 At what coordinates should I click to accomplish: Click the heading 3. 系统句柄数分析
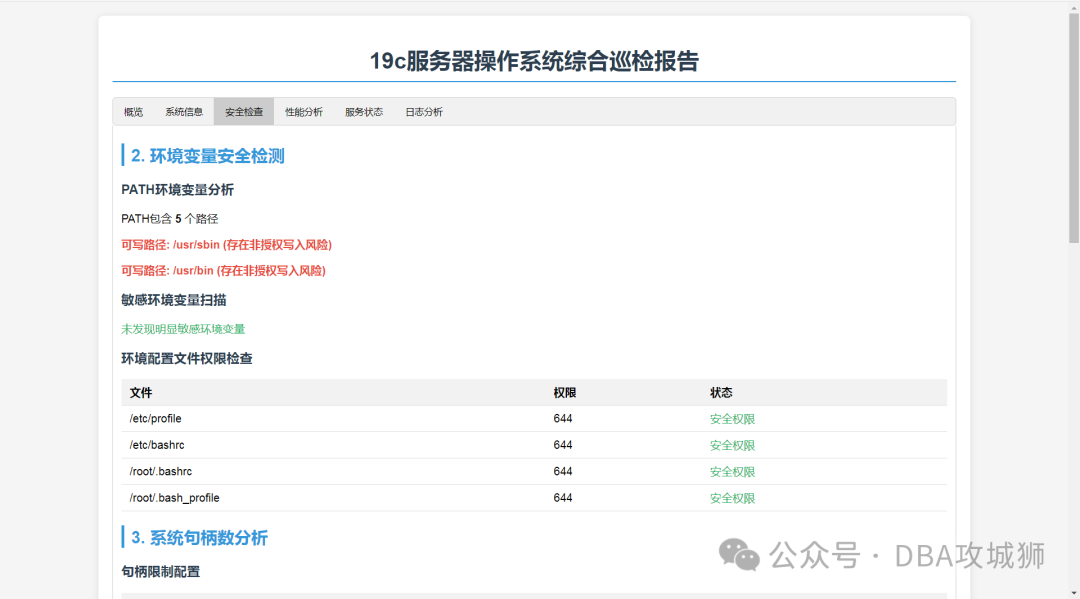point(199,538)
